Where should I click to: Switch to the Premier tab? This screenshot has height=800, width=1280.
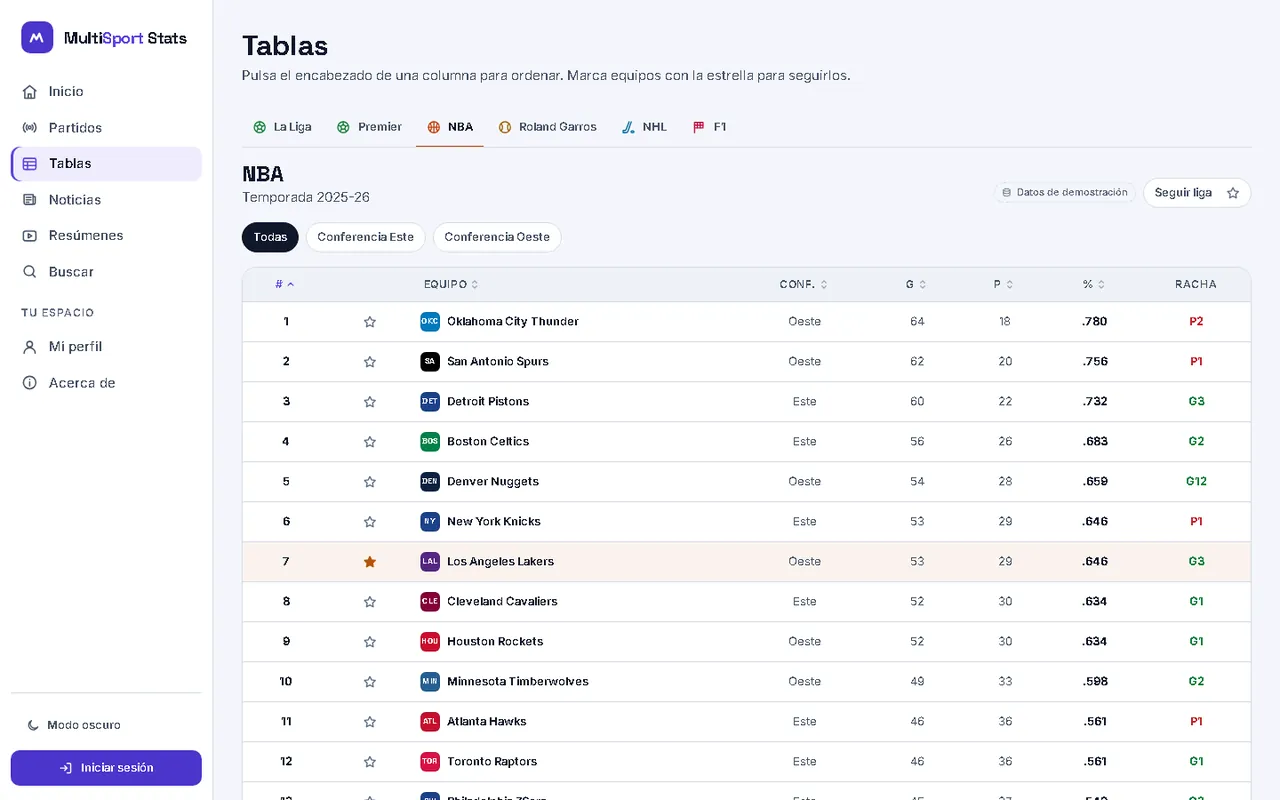pos(369,127)
